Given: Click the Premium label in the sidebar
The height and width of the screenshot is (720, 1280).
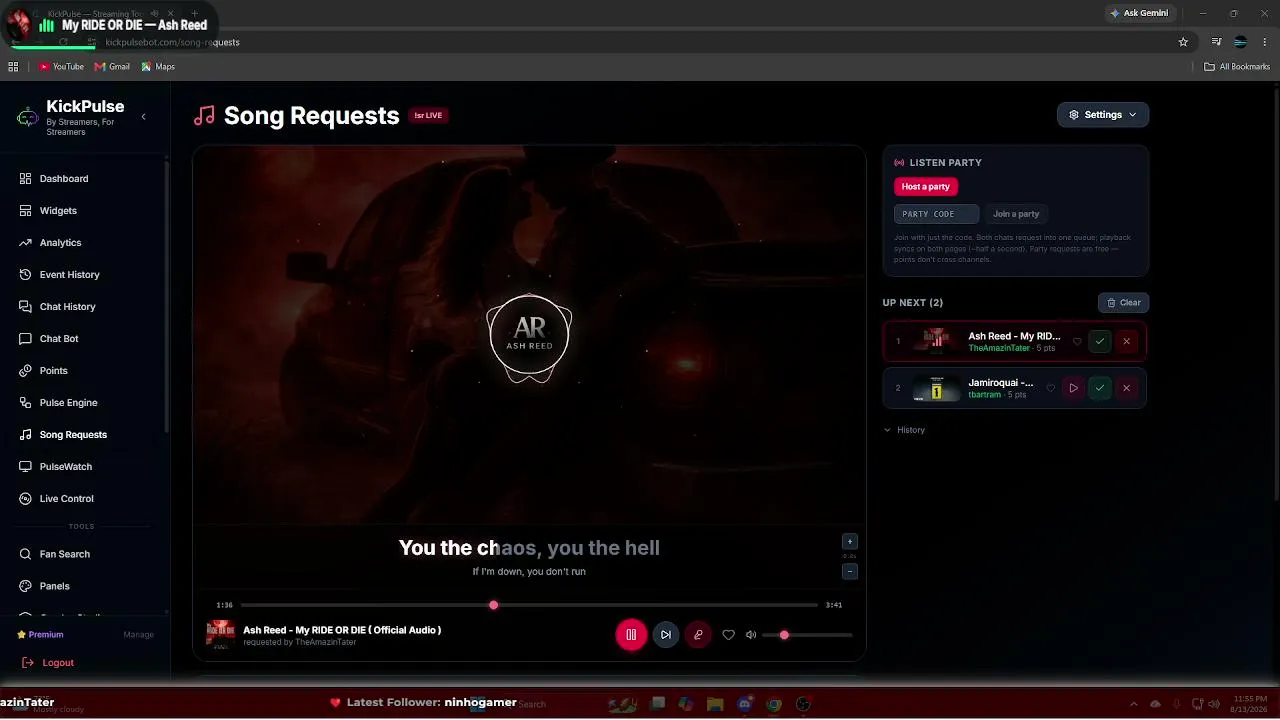Looking at the screenshot, I should pyautogui.click(x=40, y=635).
